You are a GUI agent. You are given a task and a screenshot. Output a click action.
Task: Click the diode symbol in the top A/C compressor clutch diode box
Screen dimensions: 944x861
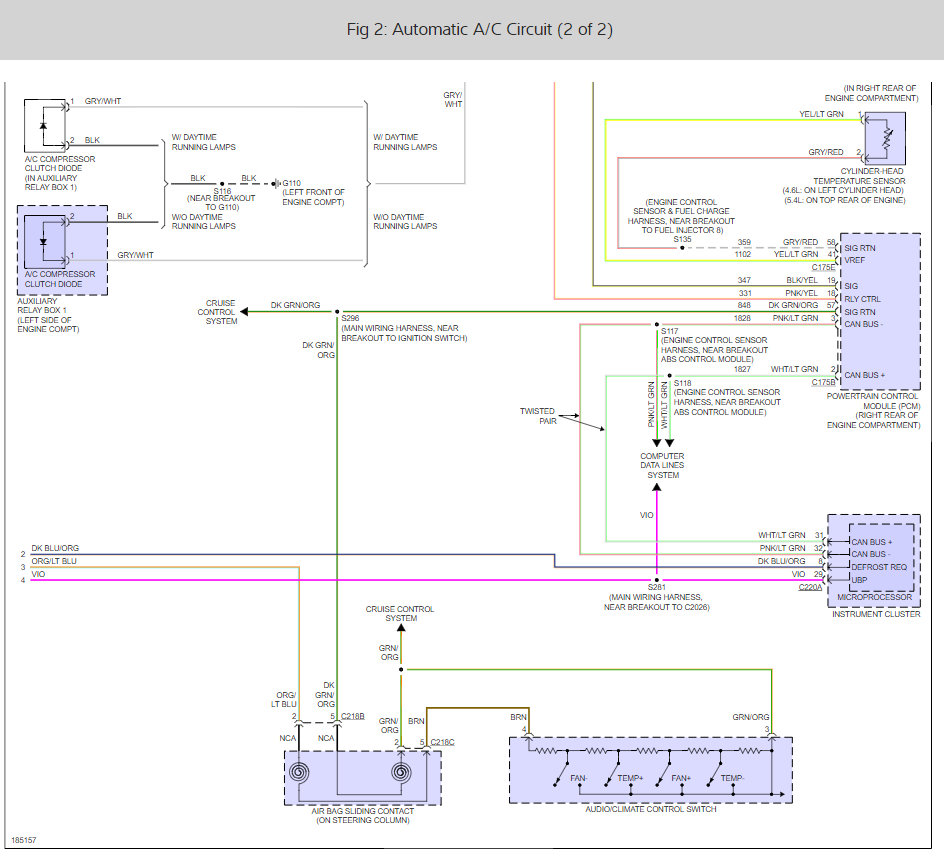click(x=43, y=126)
